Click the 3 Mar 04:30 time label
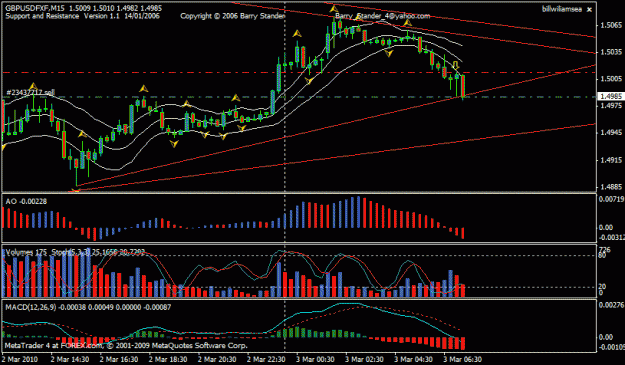Screen dimensions: 625x365 click(414, 359)
